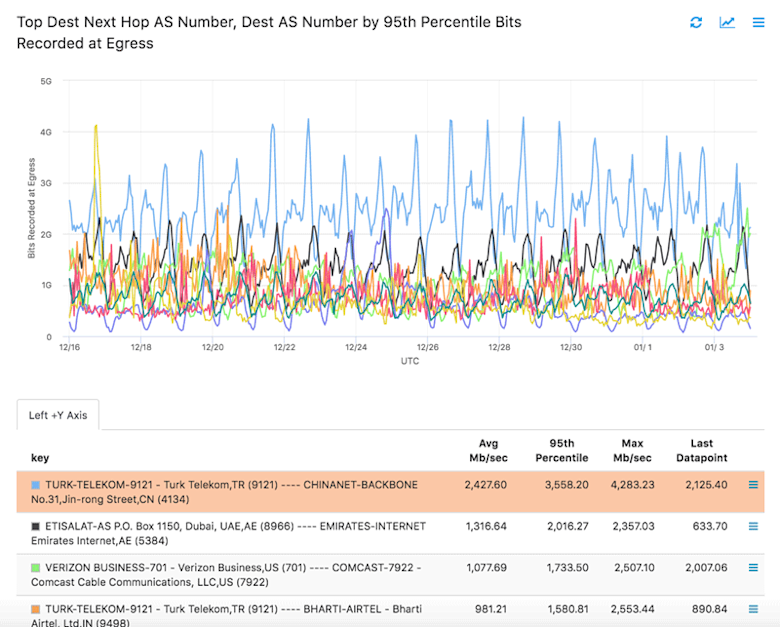Click the chart title text

point(269,32)
